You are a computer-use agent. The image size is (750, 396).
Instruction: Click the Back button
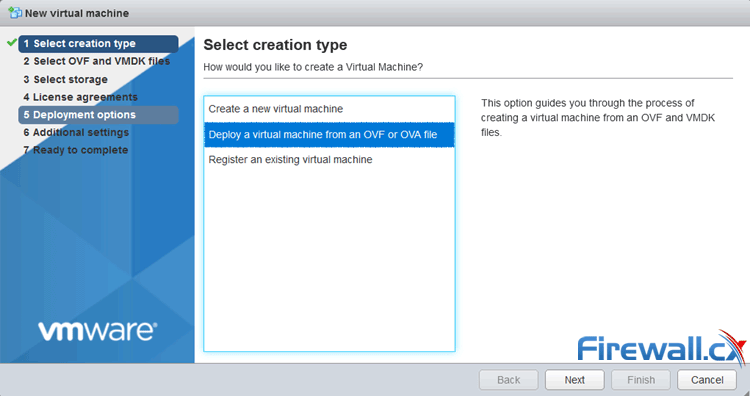click(508, 380)
